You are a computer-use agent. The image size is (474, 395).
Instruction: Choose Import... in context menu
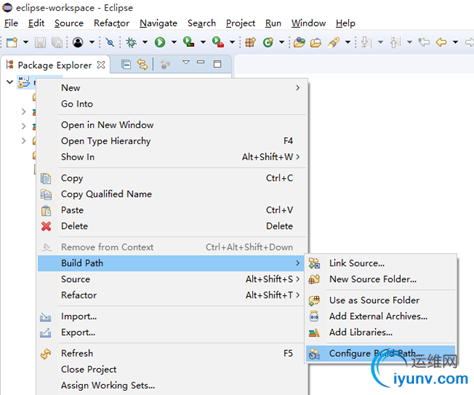pos(172,316)
